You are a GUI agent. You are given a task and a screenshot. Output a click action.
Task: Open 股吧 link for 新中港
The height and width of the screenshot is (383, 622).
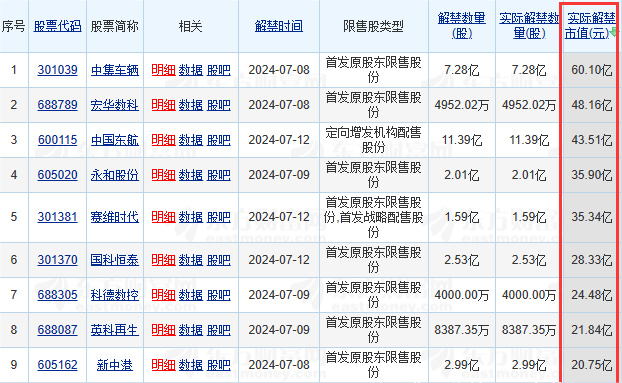[219, 365]
